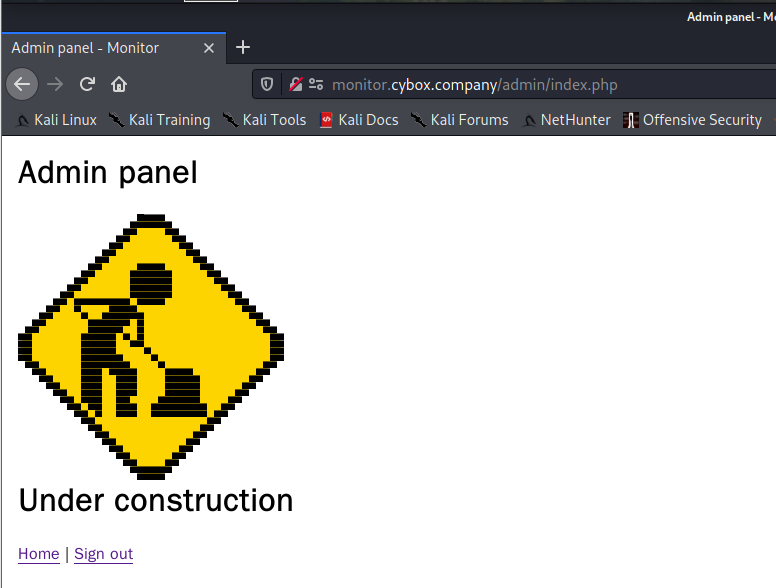Follow the Home link on page

(39, 553)
